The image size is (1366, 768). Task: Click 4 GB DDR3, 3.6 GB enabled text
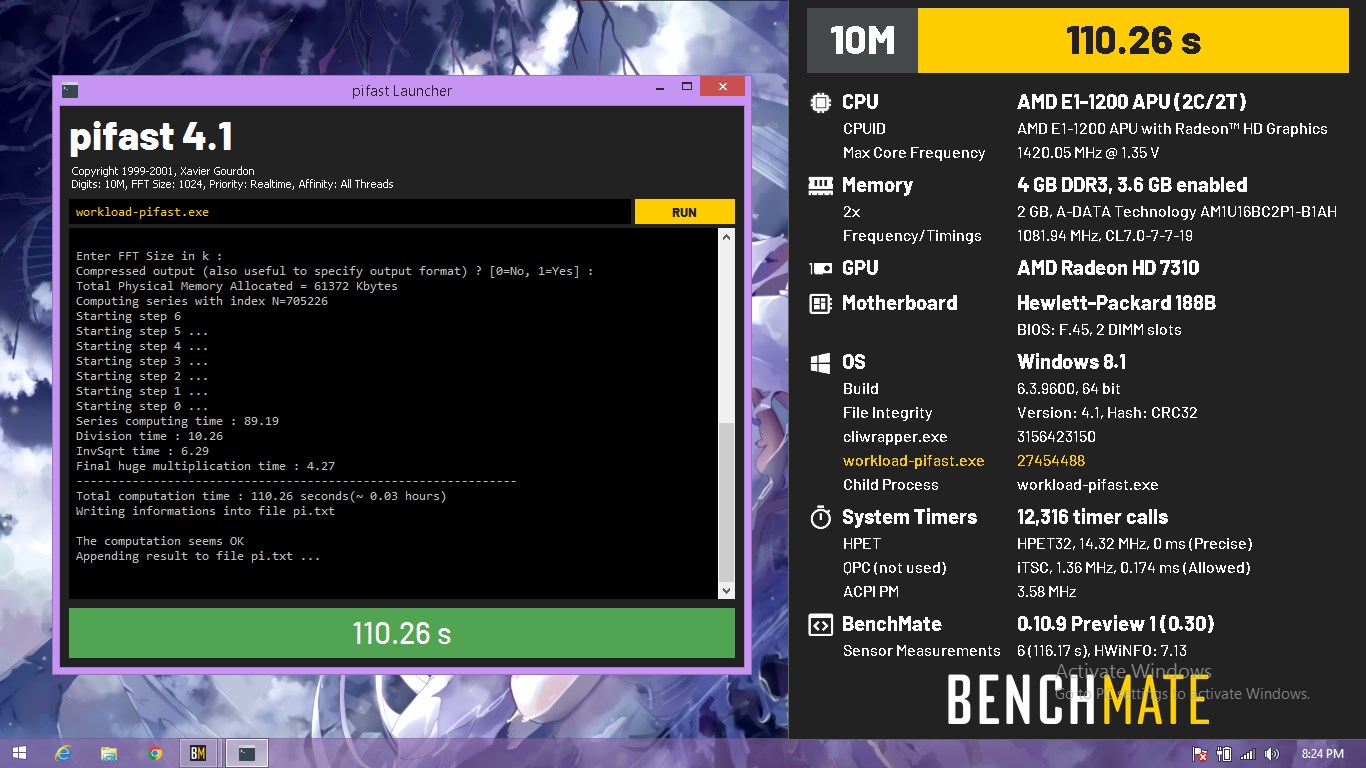coord(1132,185)
